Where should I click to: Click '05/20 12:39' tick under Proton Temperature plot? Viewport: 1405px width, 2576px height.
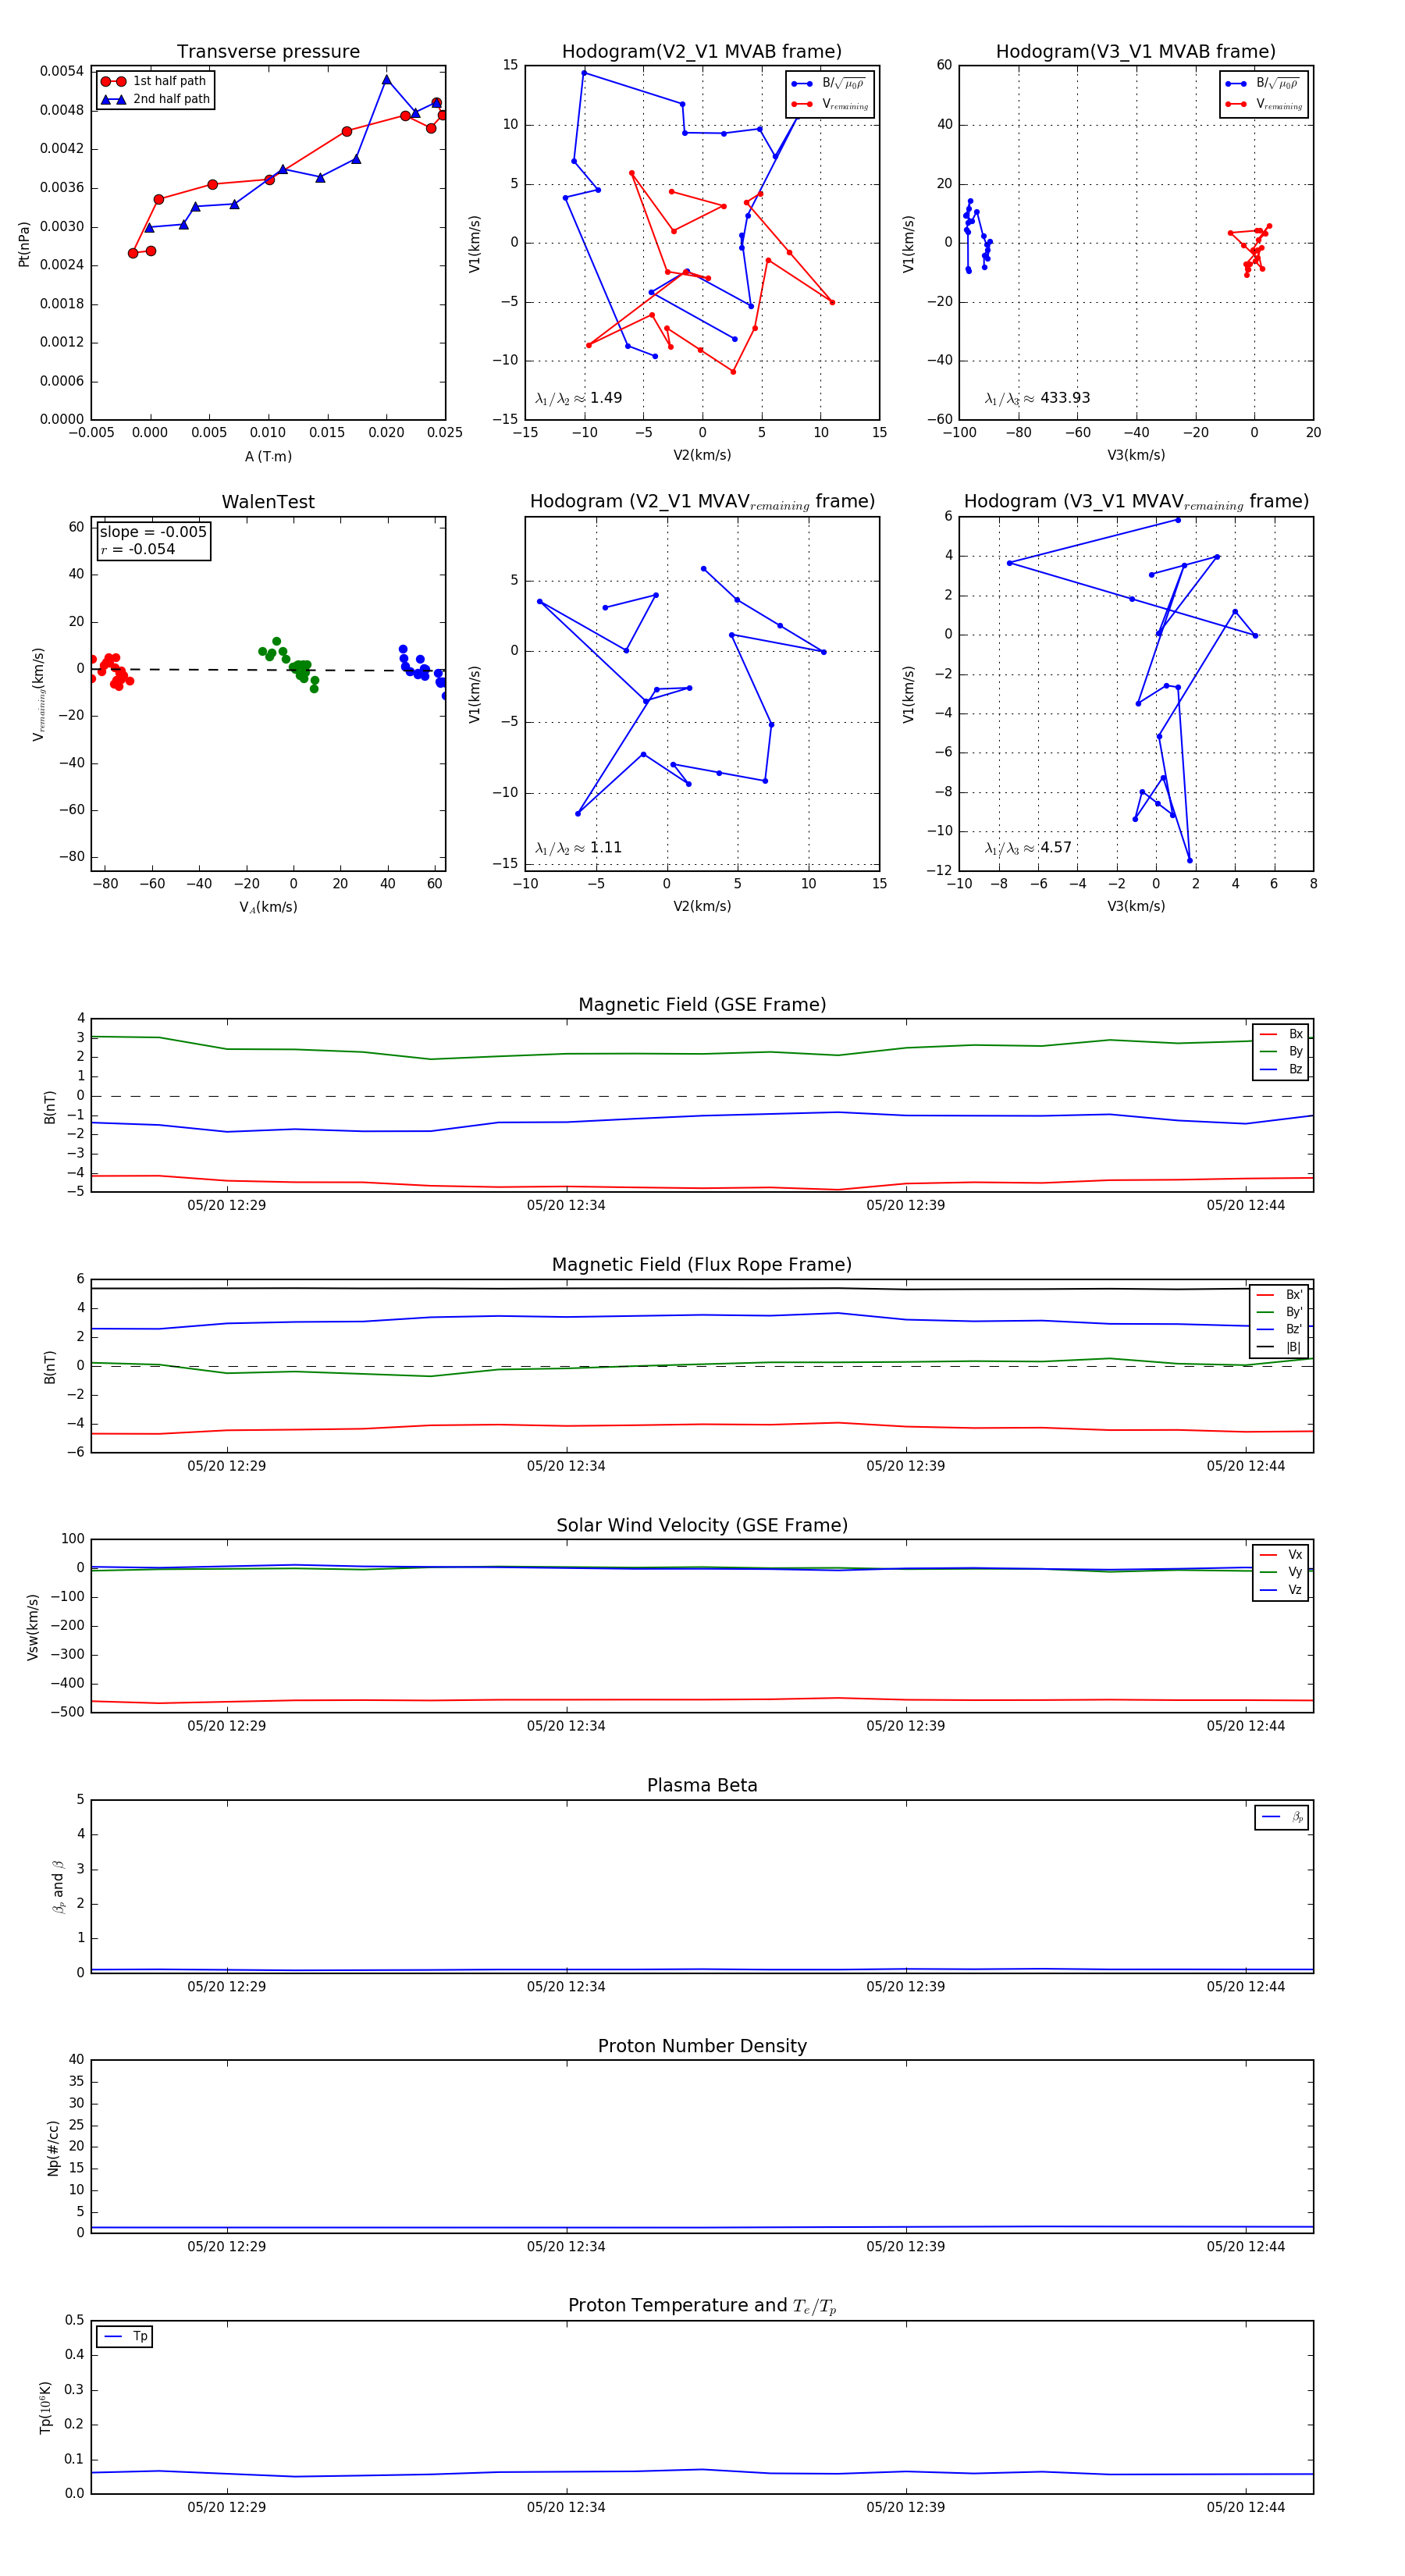click(x=905, y=2507)
